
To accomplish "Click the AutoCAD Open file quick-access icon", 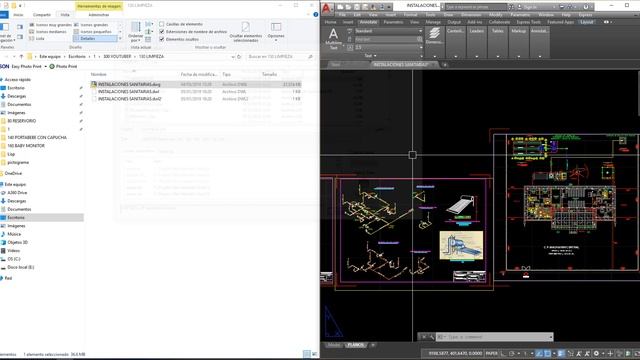I will pyautogui.click(x=348, y=7).
